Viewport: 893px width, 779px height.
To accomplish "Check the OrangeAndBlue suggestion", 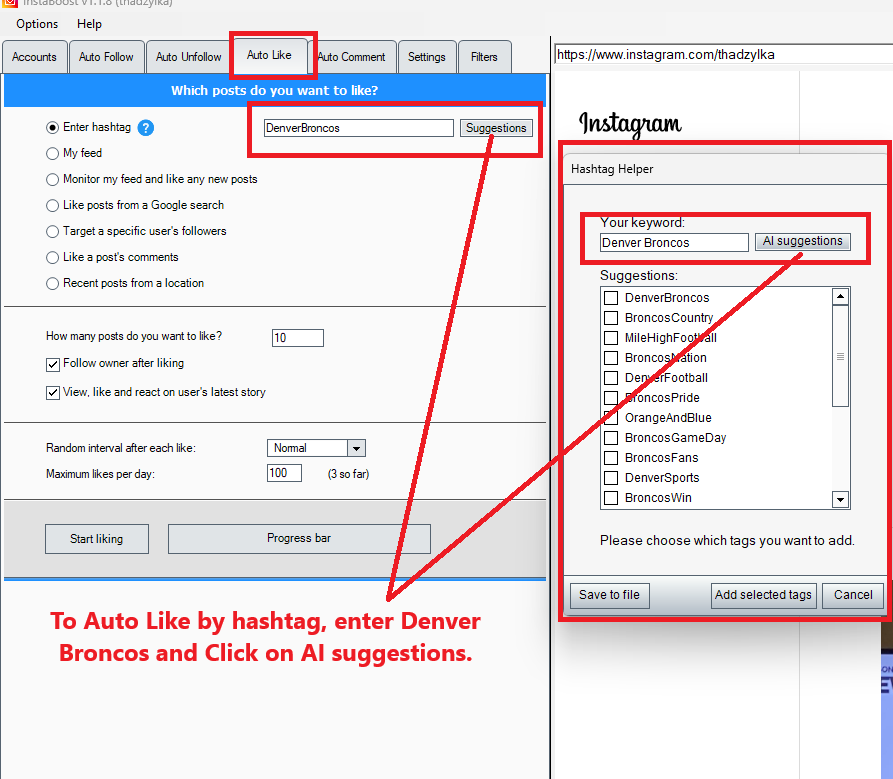I will (611, 417).
